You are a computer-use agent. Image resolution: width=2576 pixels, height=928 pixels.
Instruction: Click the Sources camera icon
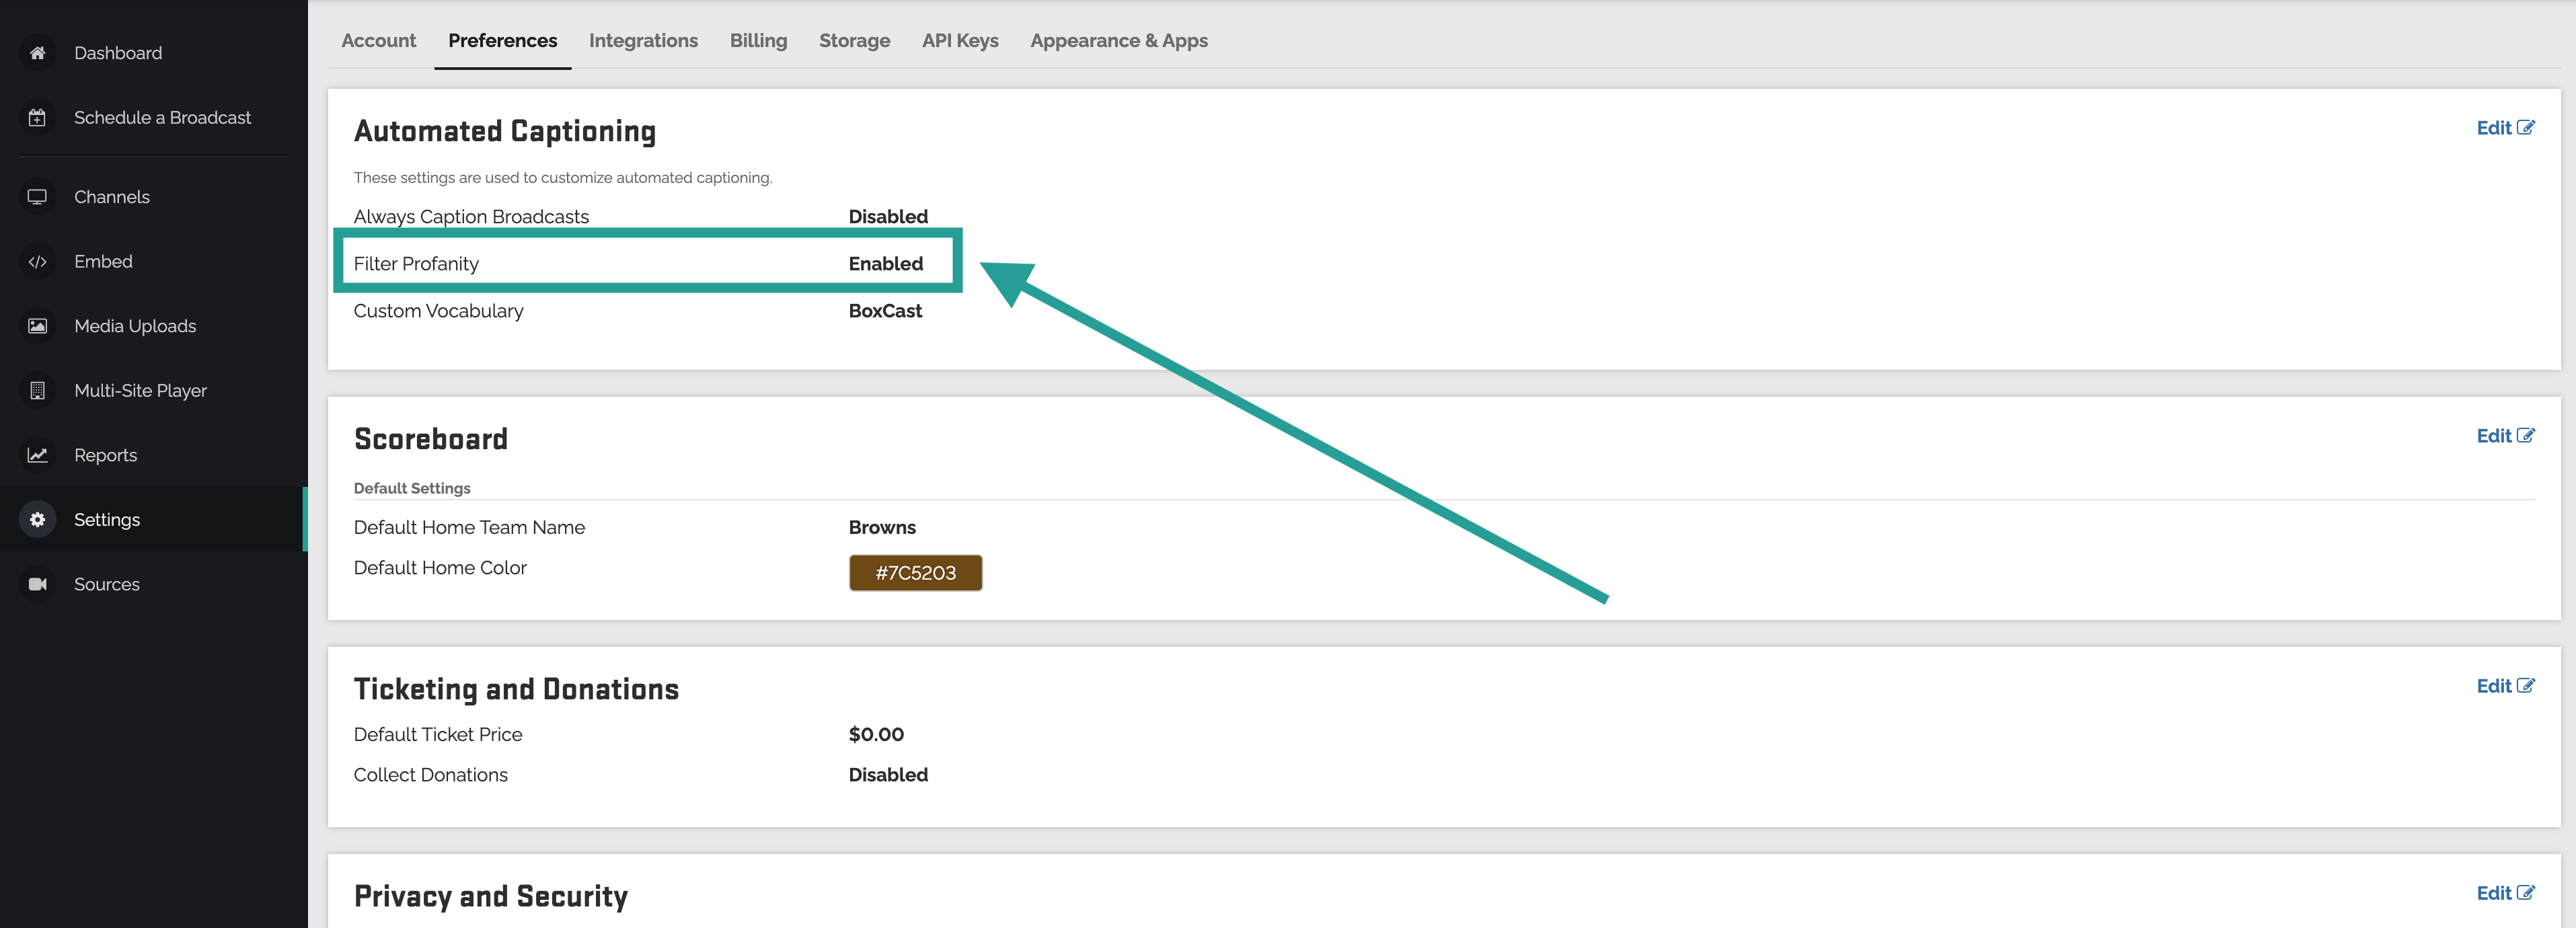[37, 584]
